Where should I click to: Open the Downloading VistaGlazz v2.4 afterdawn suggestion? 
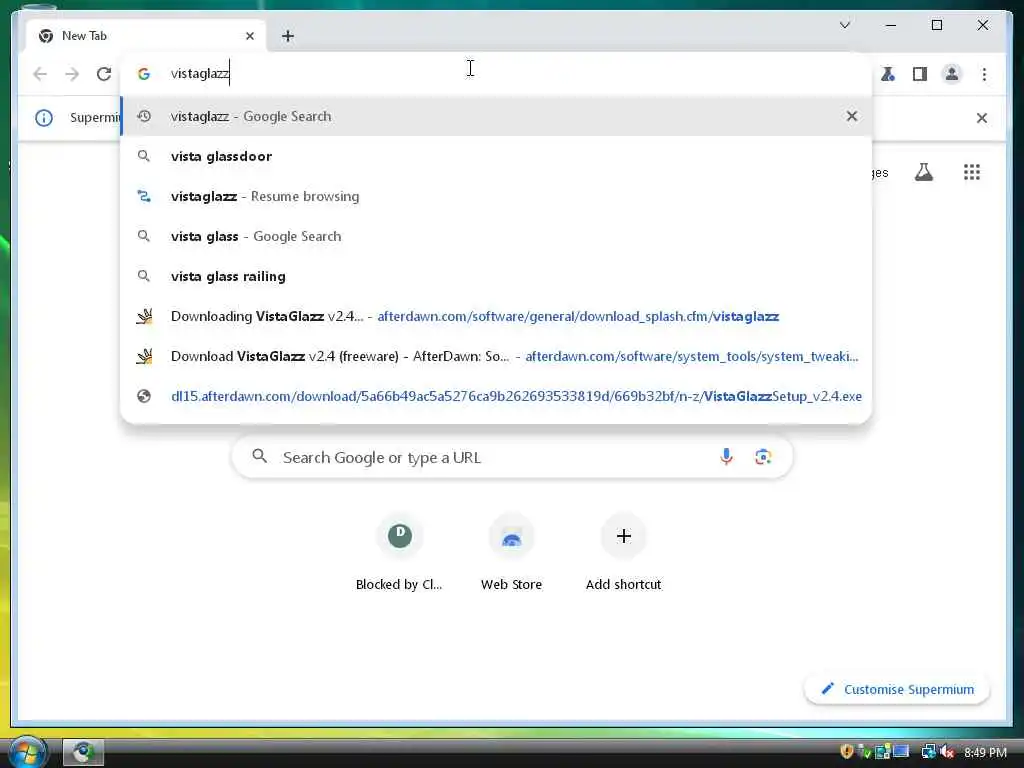(496, 316)
